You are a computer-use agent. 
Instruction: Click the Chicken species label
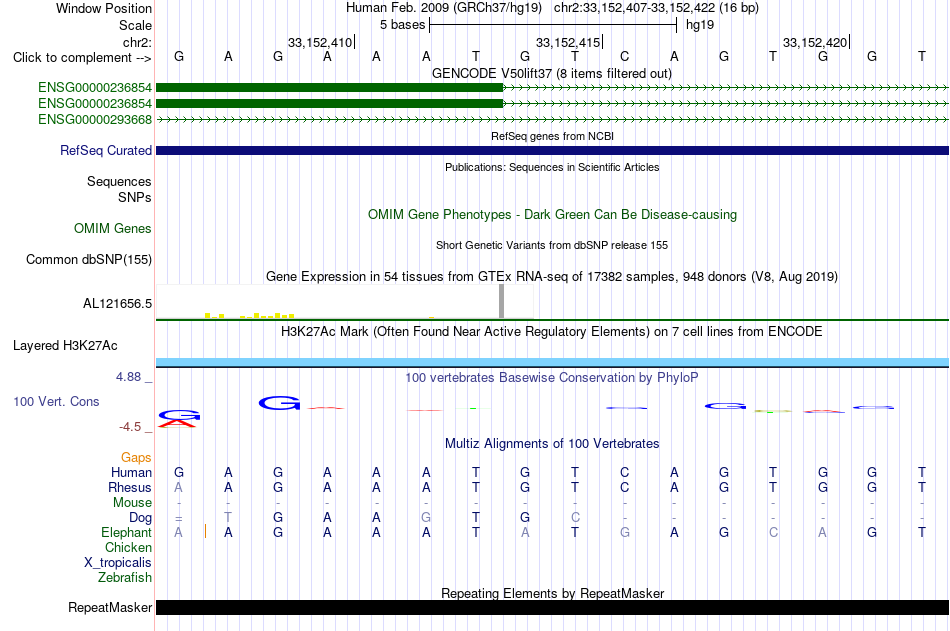click(x=128, y=547)
